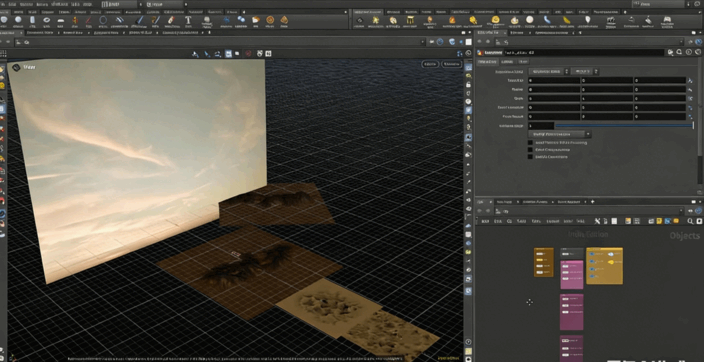Image resolution: width=704 pixels, height=362 pixels.
Task: Toggle Enable Constraints checkbox
Action: (530, 157)
